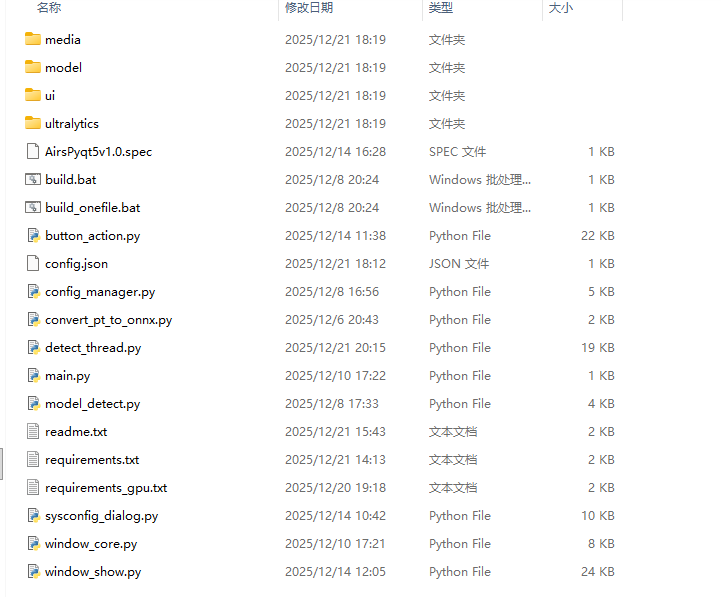The image size is (721, 597).
Task: Click the build_onefile.bat batch file icon
Action: click(x=33, y=207)
